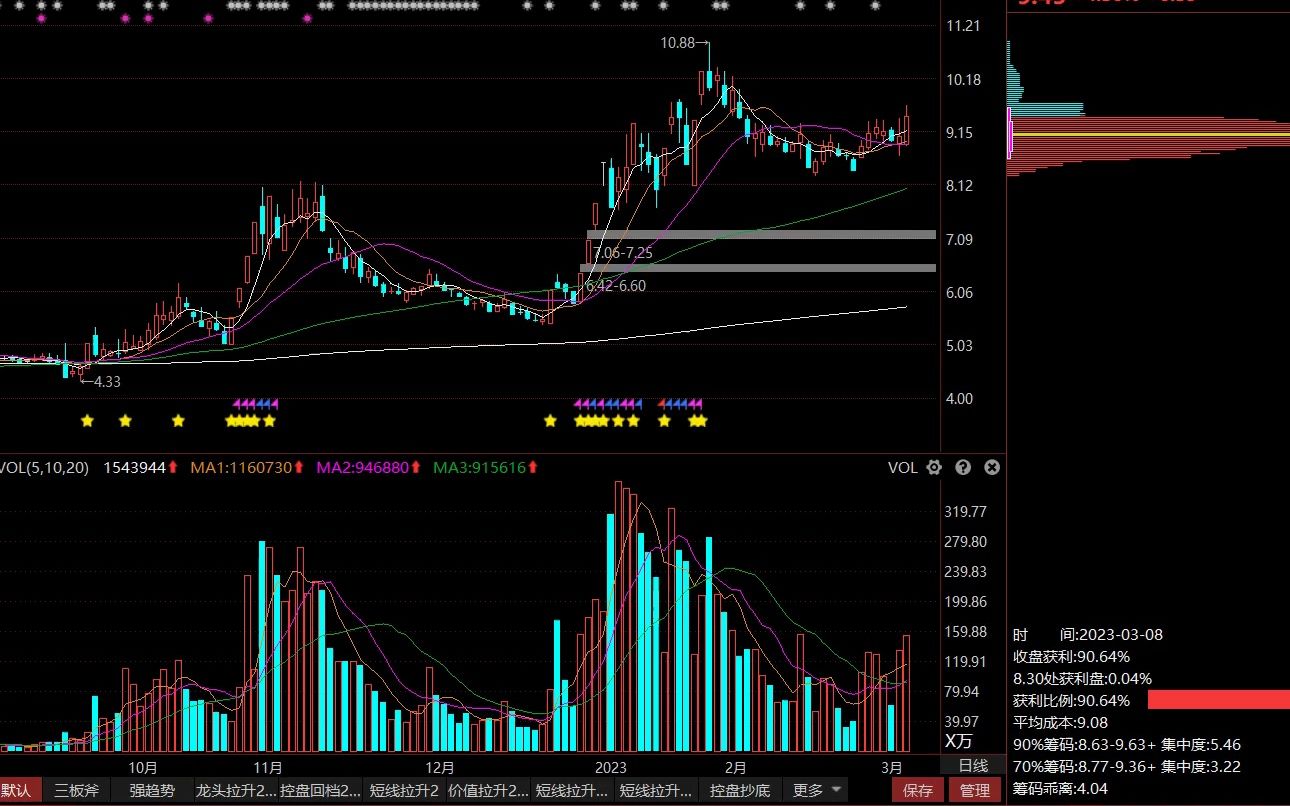
Task: Click the MA2:946880 value
Action: (362, 467)
